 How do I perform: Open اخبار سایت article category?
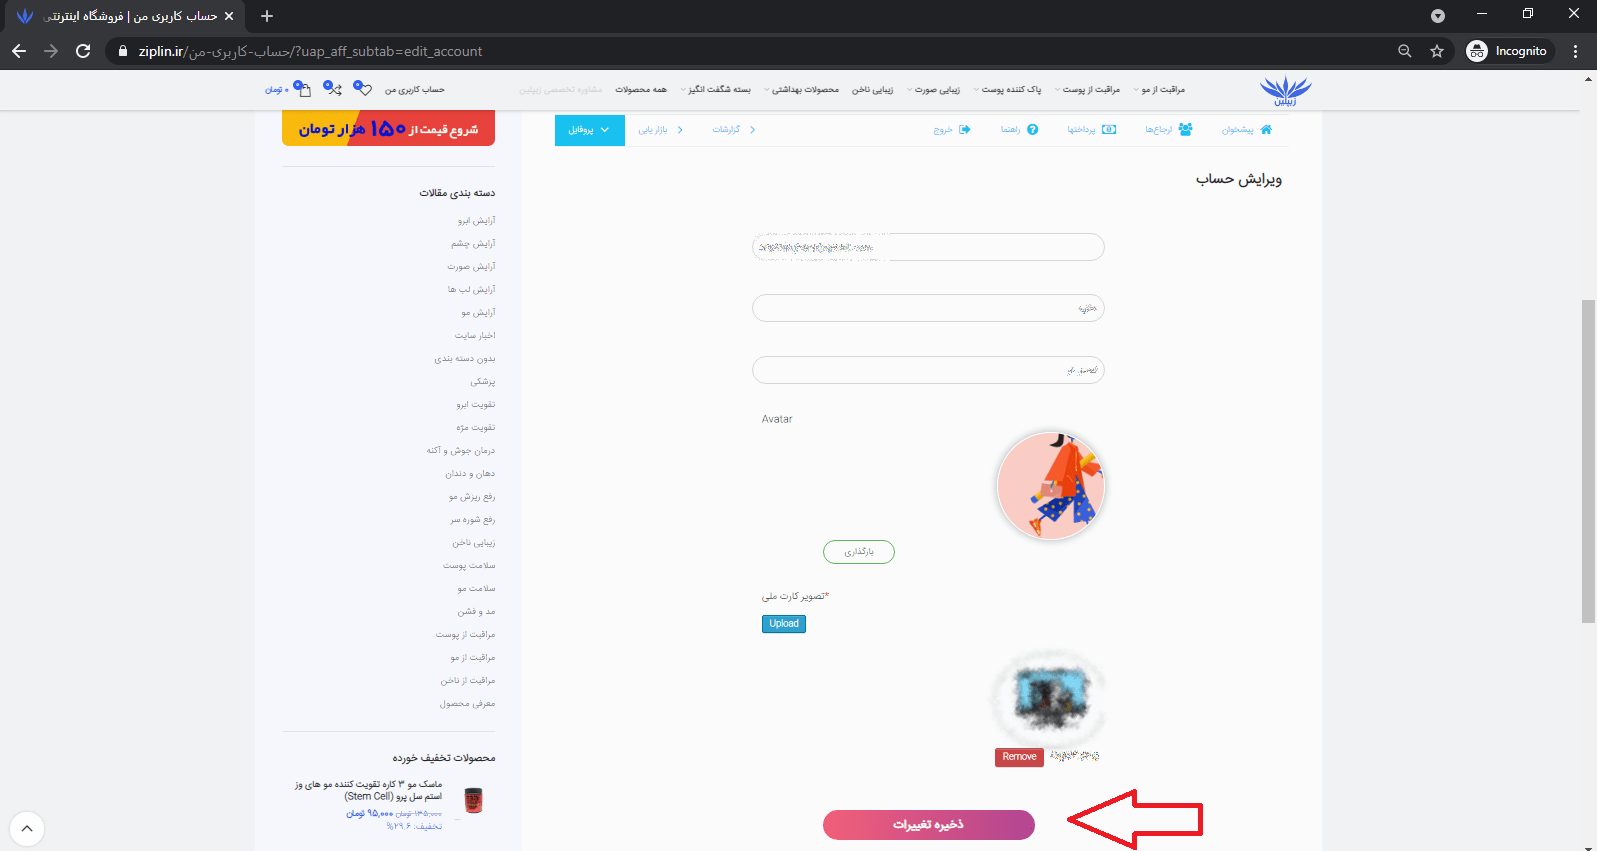tap(475, 336)
